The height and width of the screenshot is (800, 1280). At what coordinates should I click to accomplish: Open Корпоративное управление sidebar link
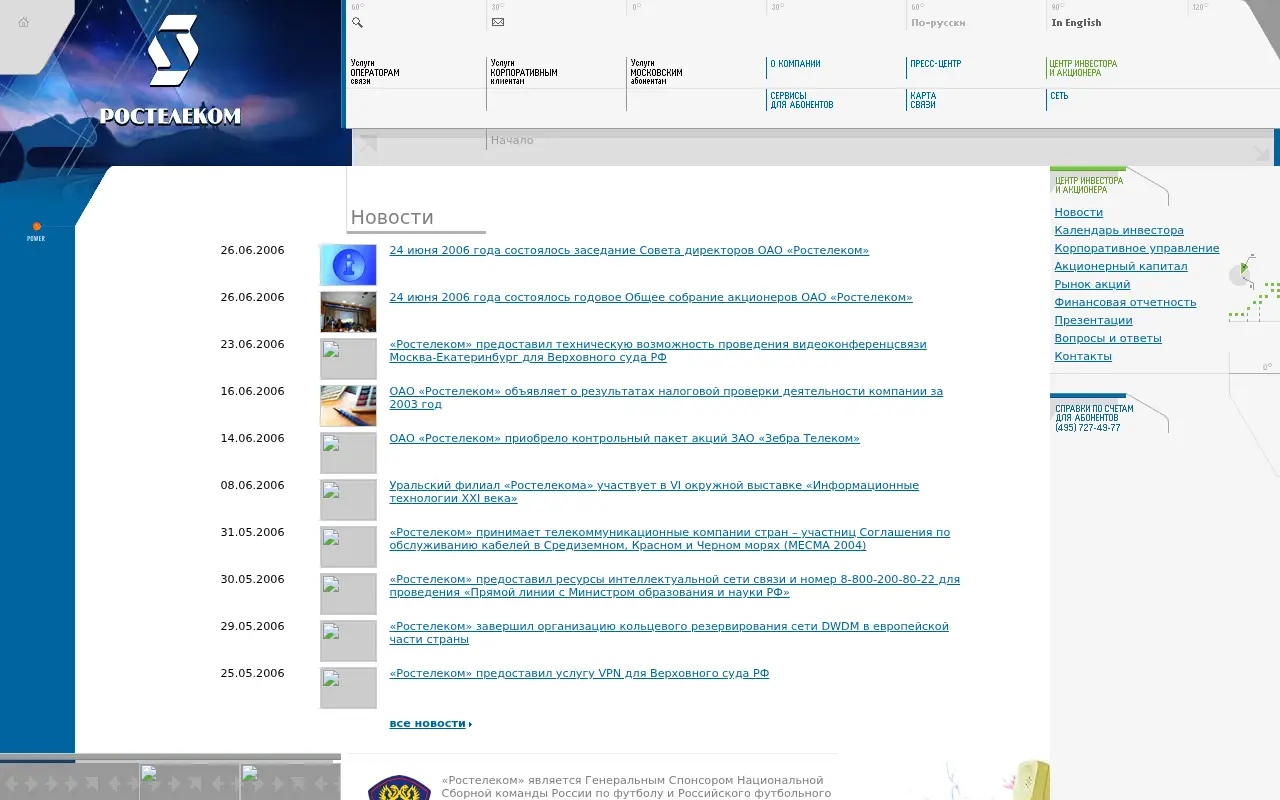pos(1136,248)
